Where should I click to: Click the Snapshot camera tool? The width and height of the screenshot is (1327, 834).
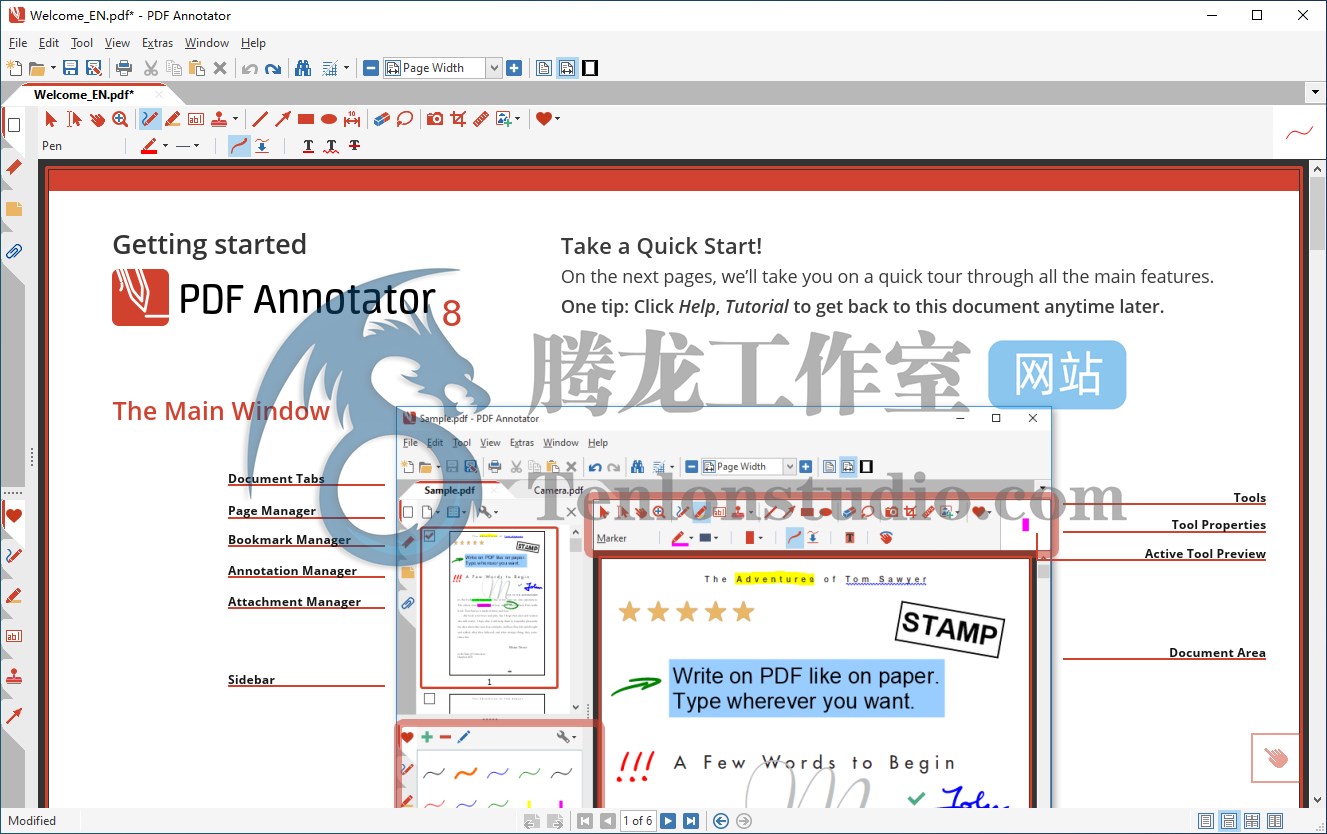[x=435, y=119]
